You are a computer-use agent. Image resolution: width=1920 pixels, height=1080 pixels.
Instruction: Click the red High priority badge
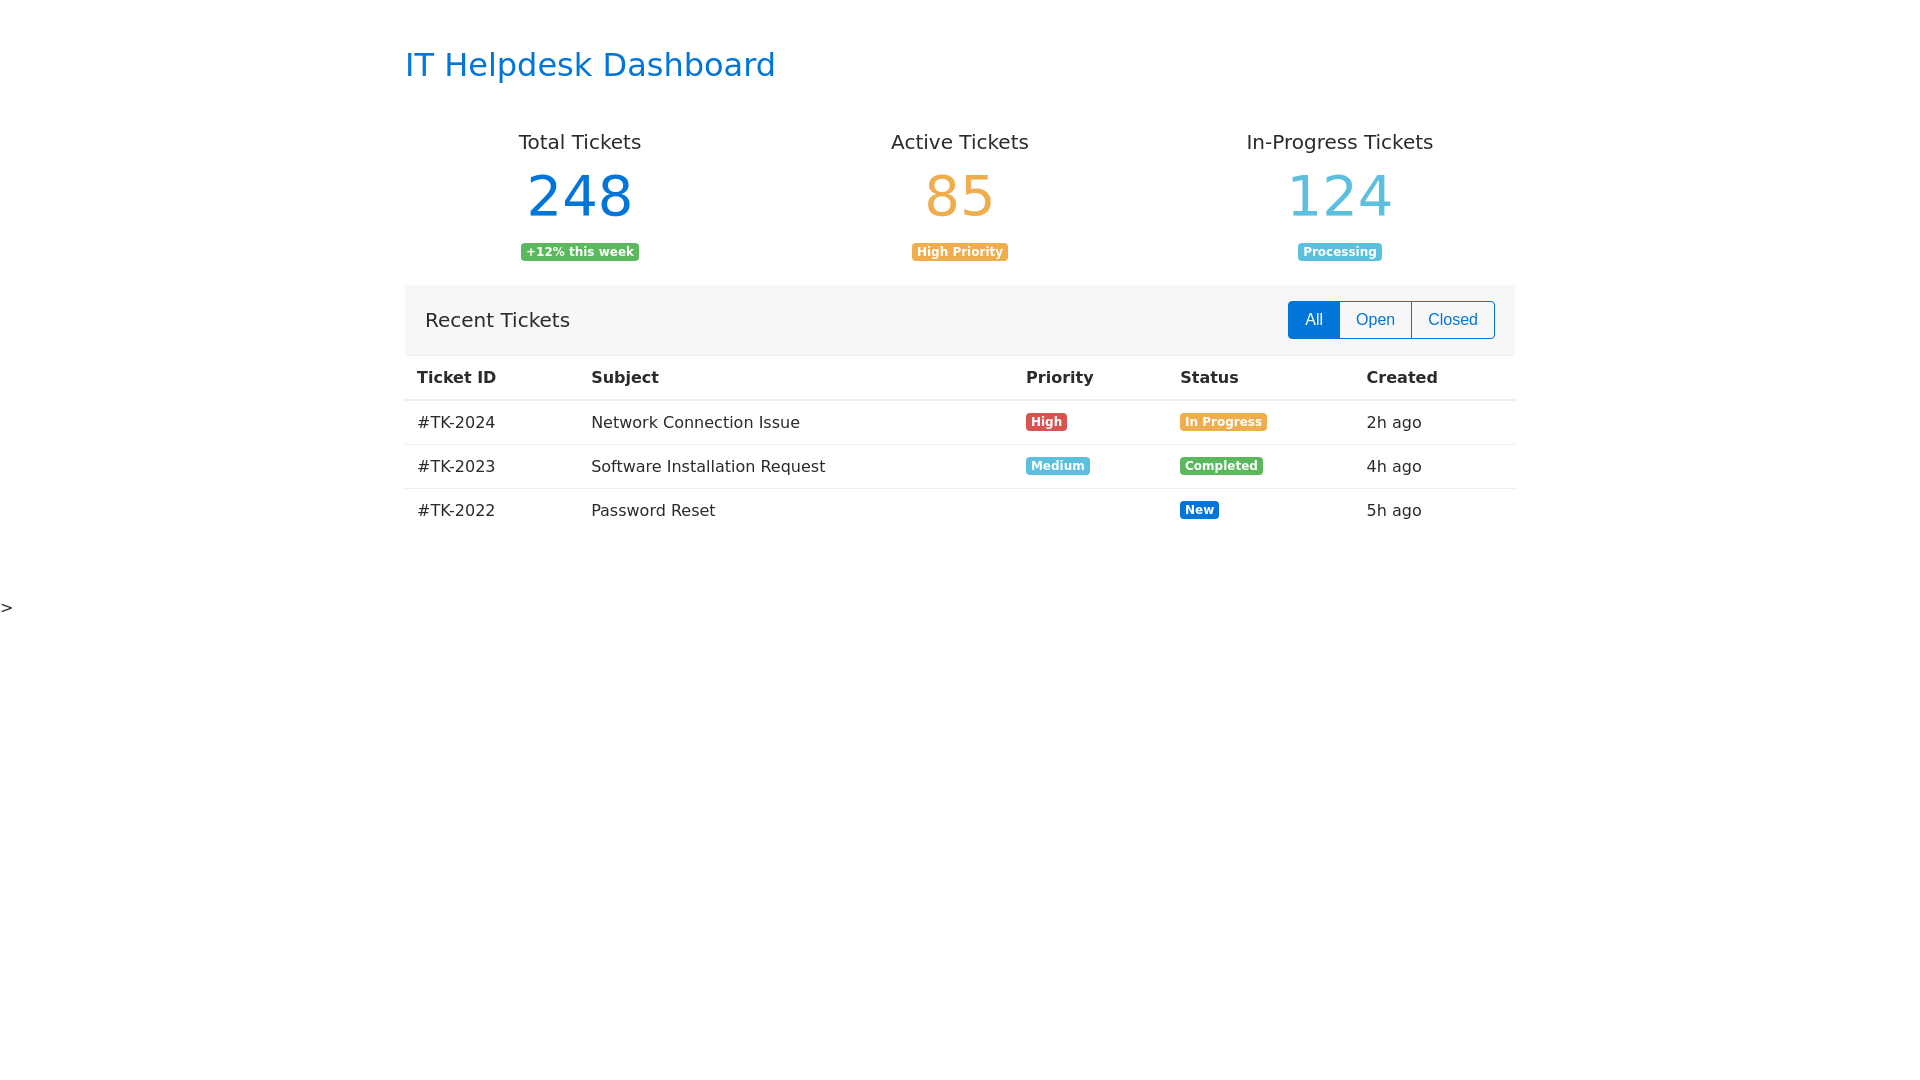(1046, 422)
